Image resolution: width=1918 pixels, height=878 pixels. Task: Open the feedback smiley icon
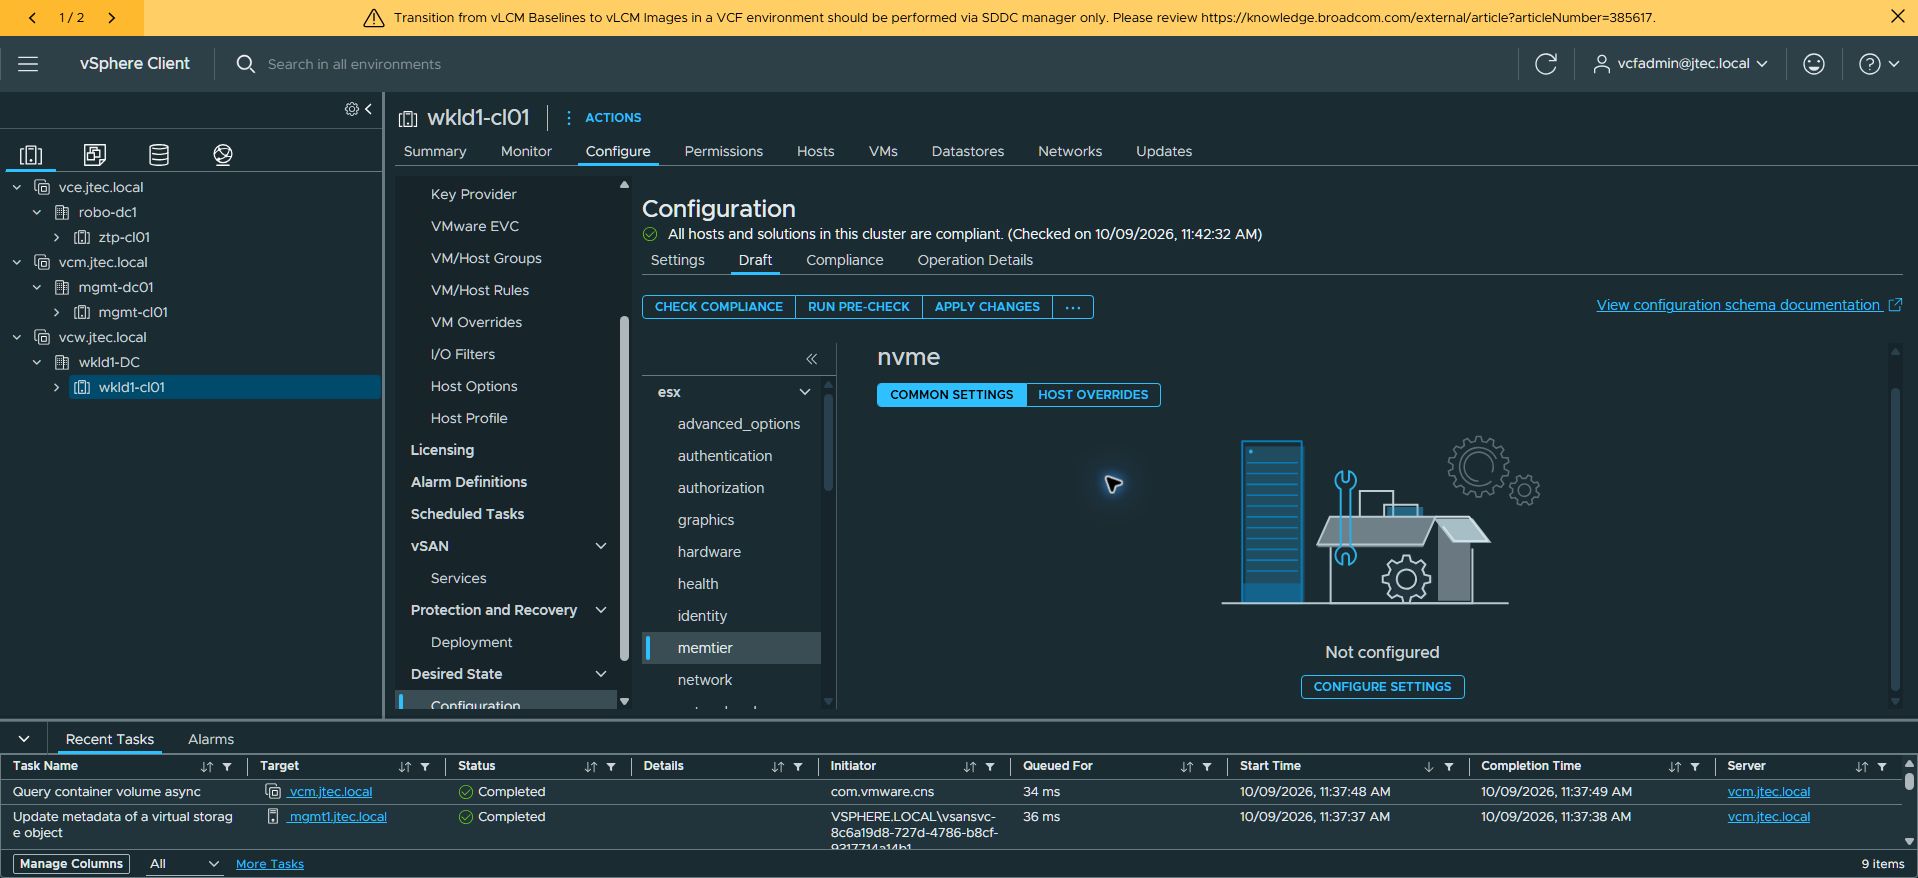pyautogui.click(x=1814, y=64)
